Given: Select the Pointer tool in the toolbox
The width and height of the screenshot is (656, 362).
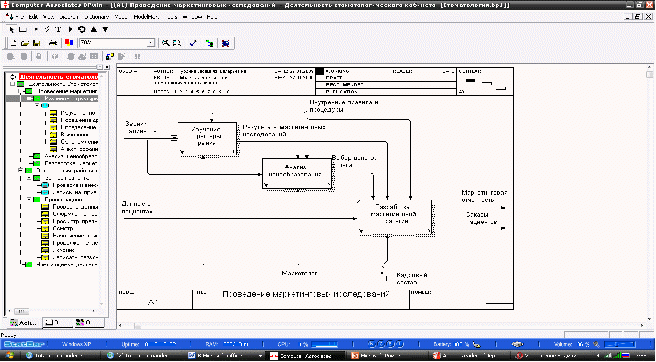Looking at the screenshot, I should 11,30.
